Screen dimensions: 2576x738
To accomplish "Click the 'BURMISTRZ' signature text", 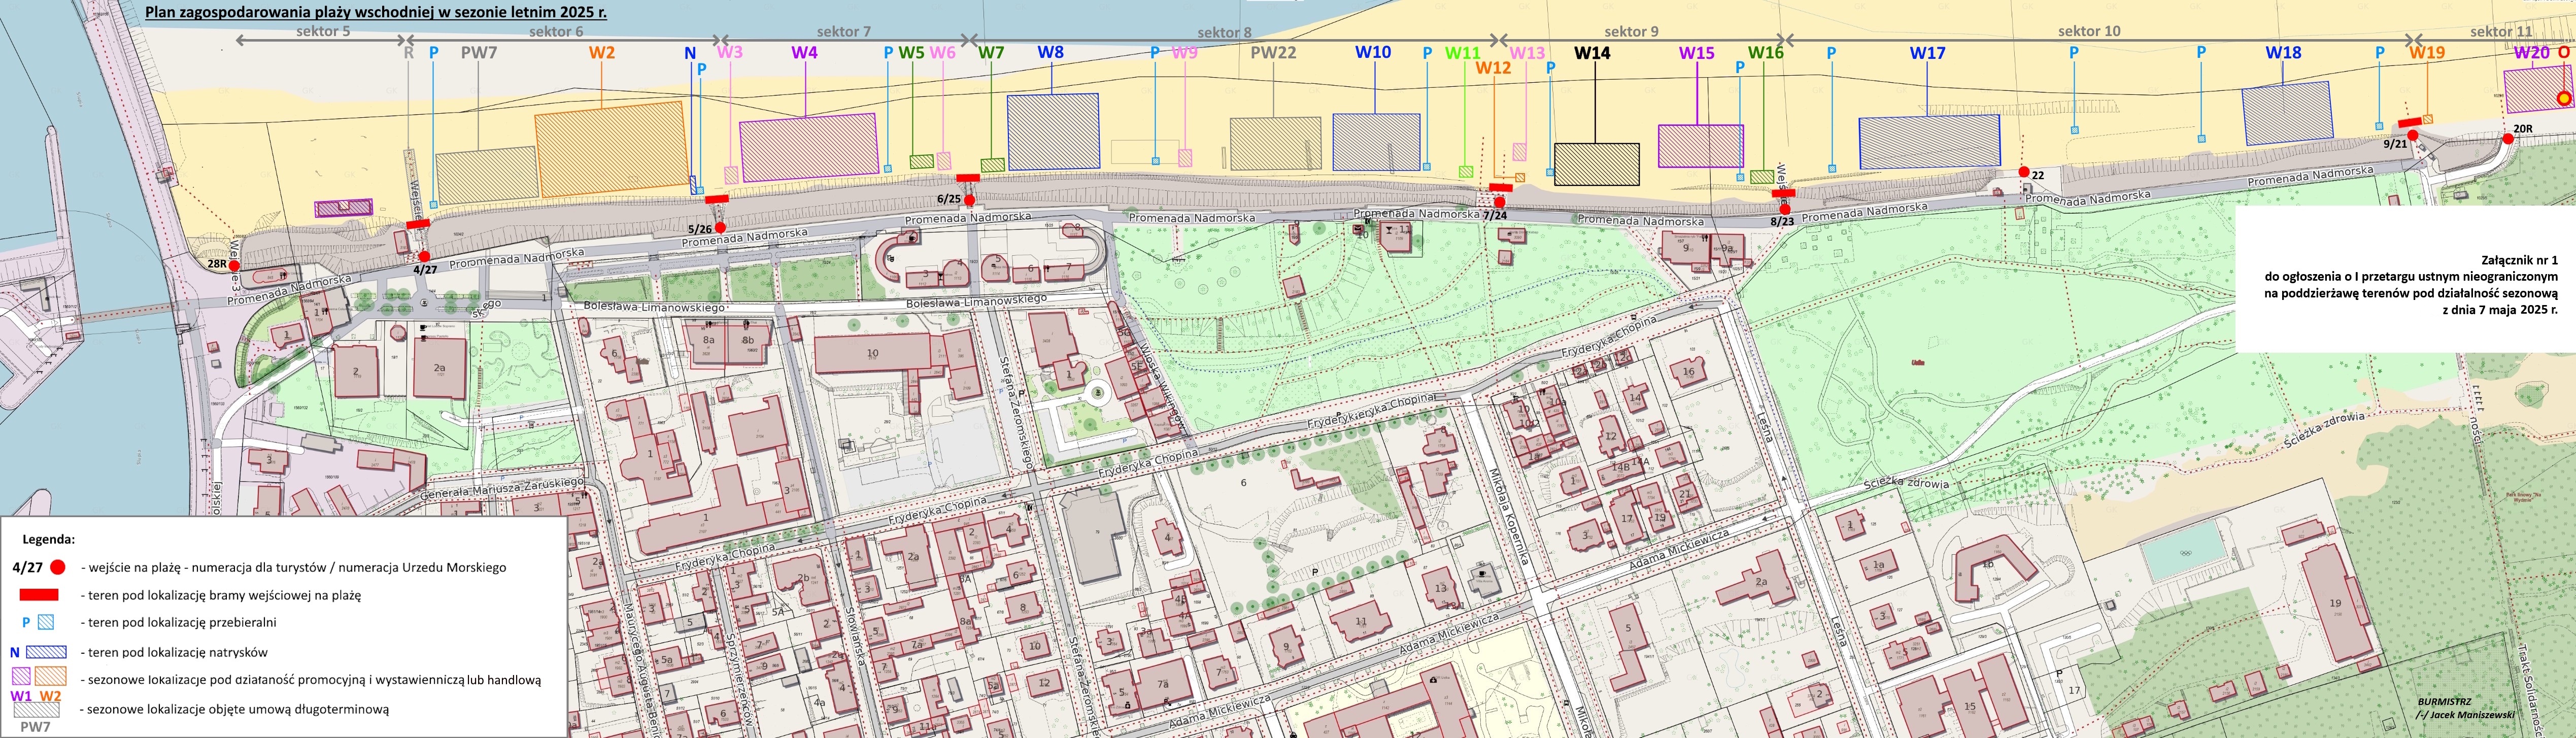I will pos(2445,702).
